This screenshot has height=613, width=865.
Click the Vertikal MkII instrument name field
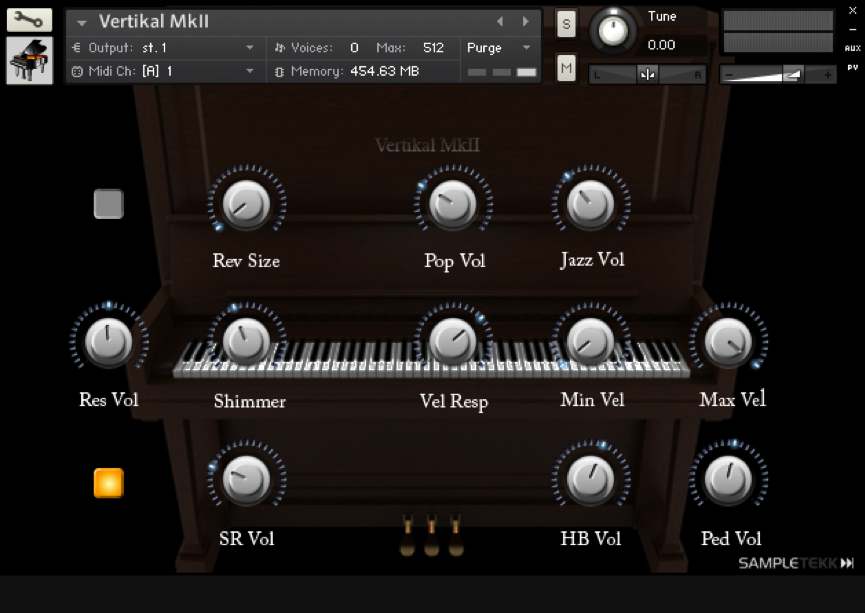154,22
